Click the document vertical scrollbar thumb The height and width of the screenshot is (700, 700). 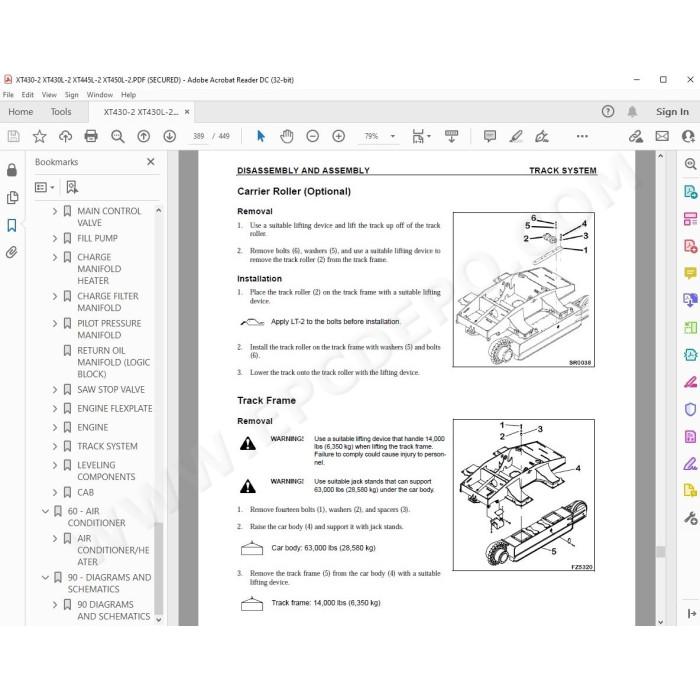[660, 552]
